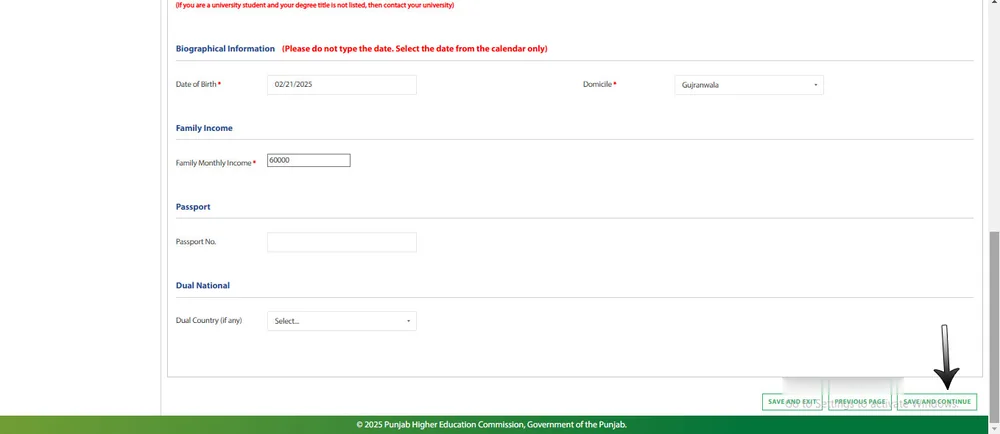Click the Biographical Information heading

(x=225, y=48)
